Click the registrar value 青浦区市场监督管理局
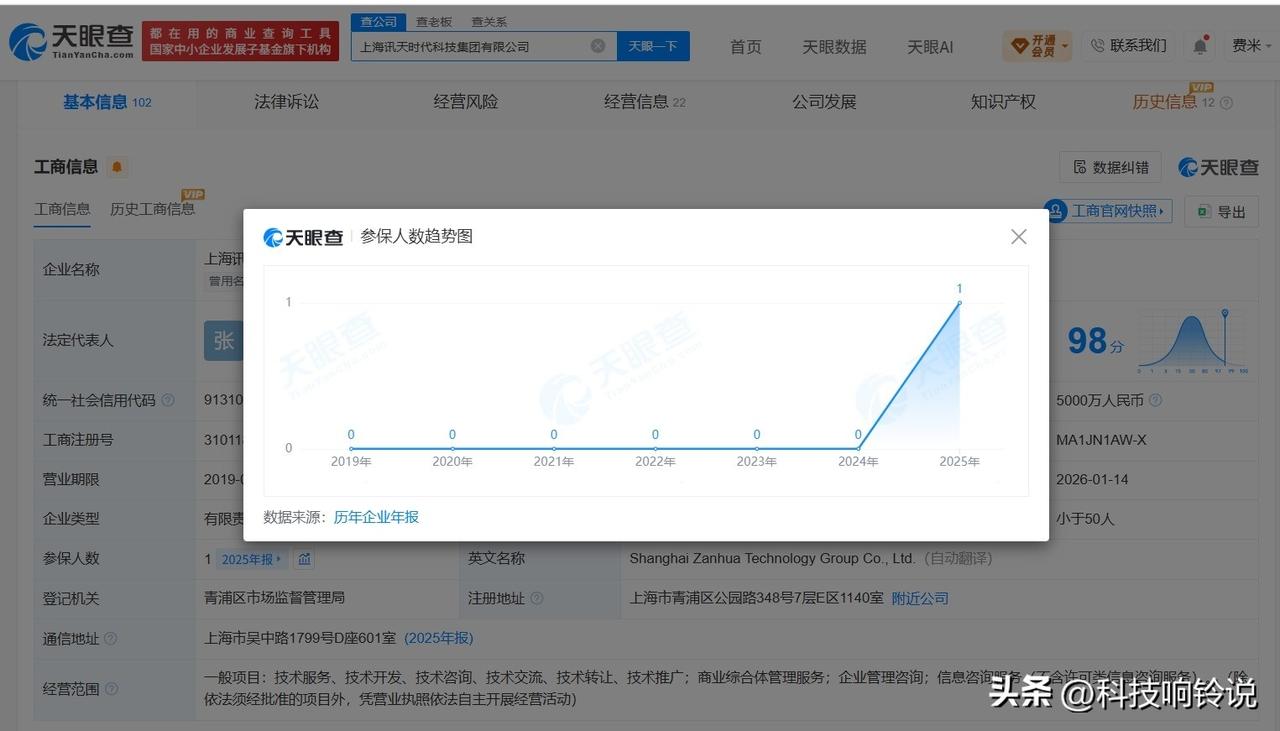This screenshot has height=731, width=1280. [274, 598]
